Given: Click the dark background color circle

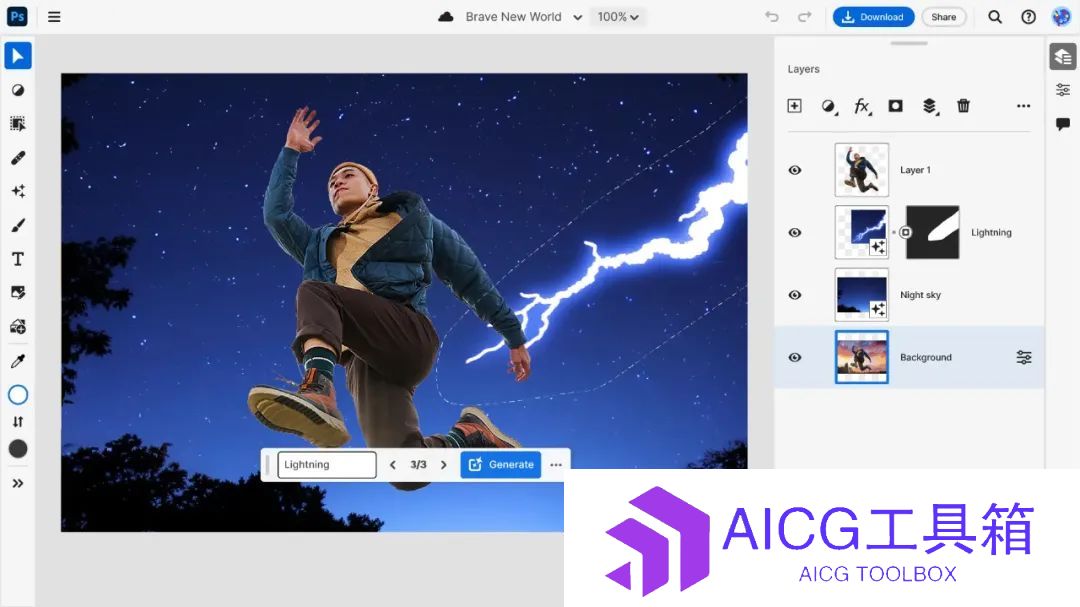Looking at the screenshot, I should 18,449.
